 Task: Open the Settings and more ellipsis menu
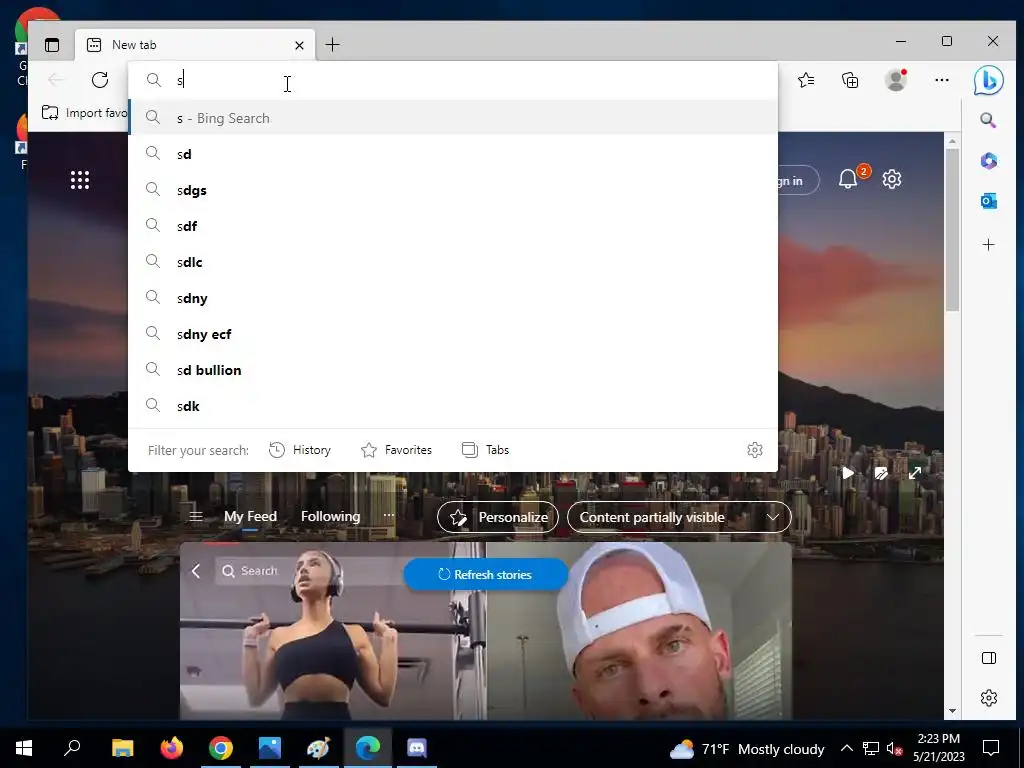[942, 80]
